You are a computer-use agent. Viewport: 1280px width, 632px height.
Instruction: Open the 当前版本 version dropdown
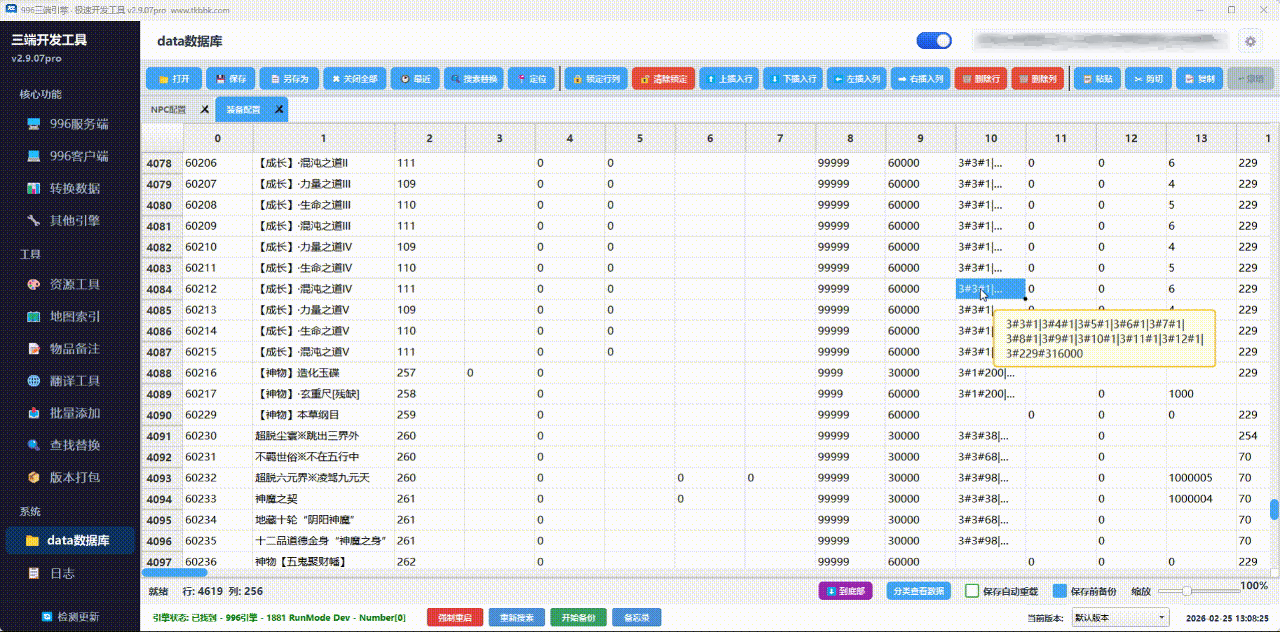click(x=1119, y=618)
